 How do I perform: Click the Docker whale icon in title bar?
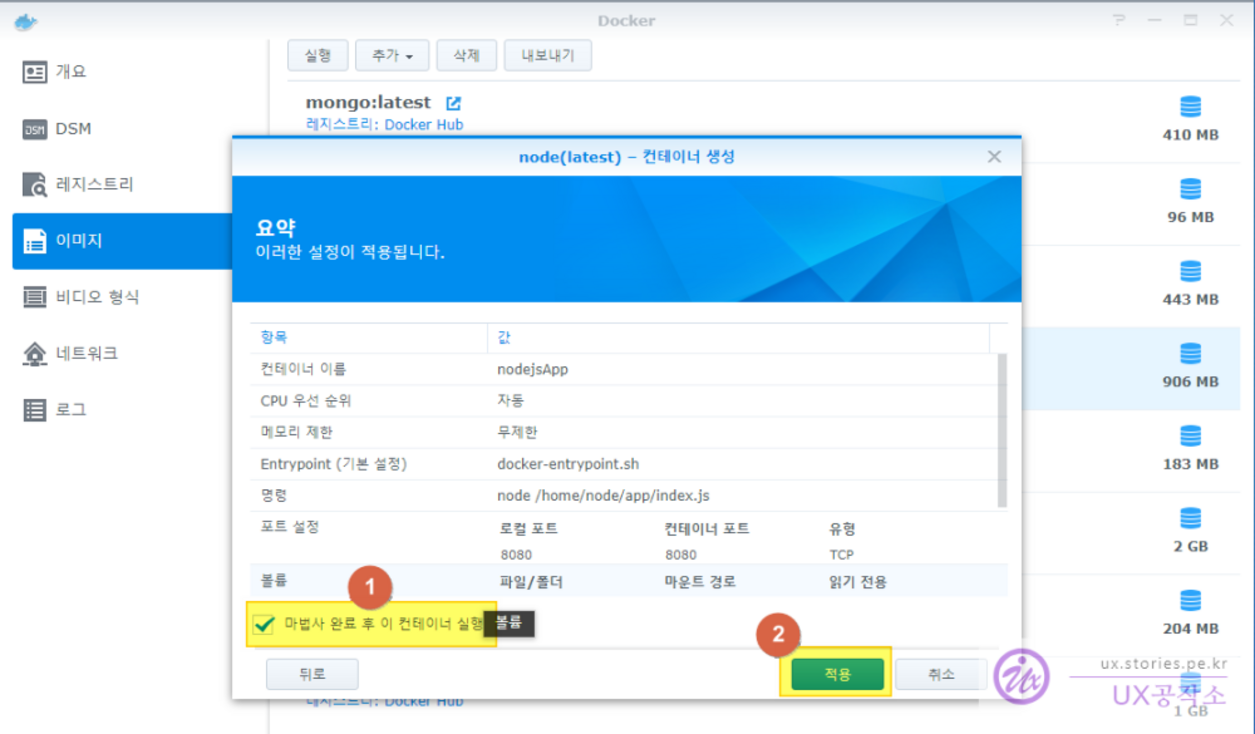coord(25,21)
